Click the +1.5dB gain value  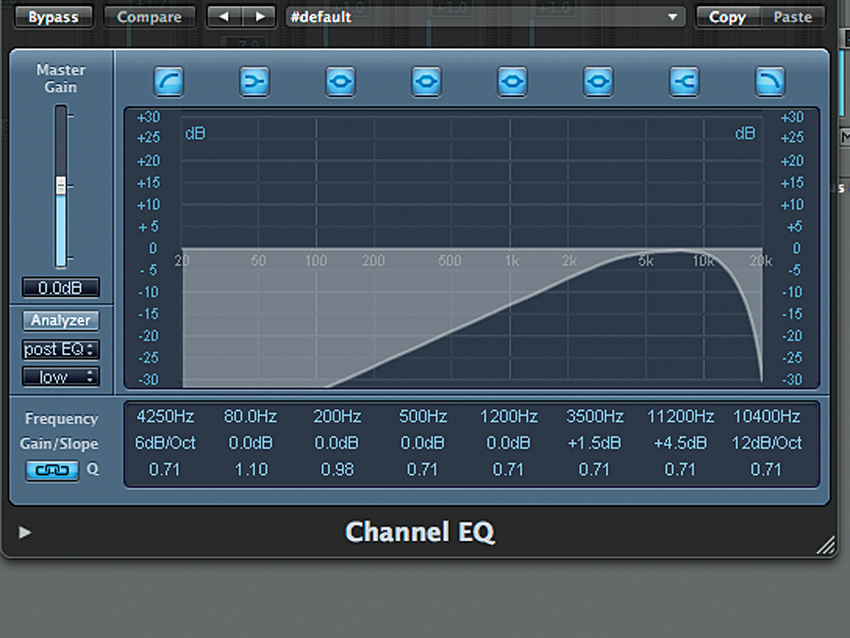tap(594, 443)
